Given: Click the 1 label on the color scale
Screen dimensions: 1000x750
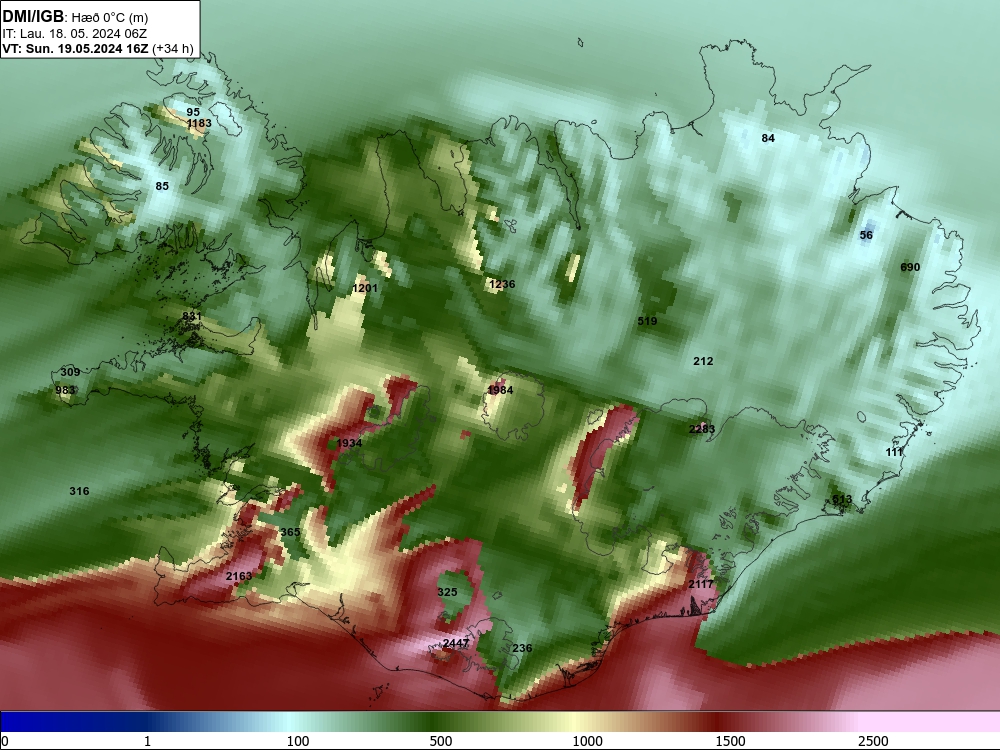Looking at the screenshot, I should click(x=147, y=741).
